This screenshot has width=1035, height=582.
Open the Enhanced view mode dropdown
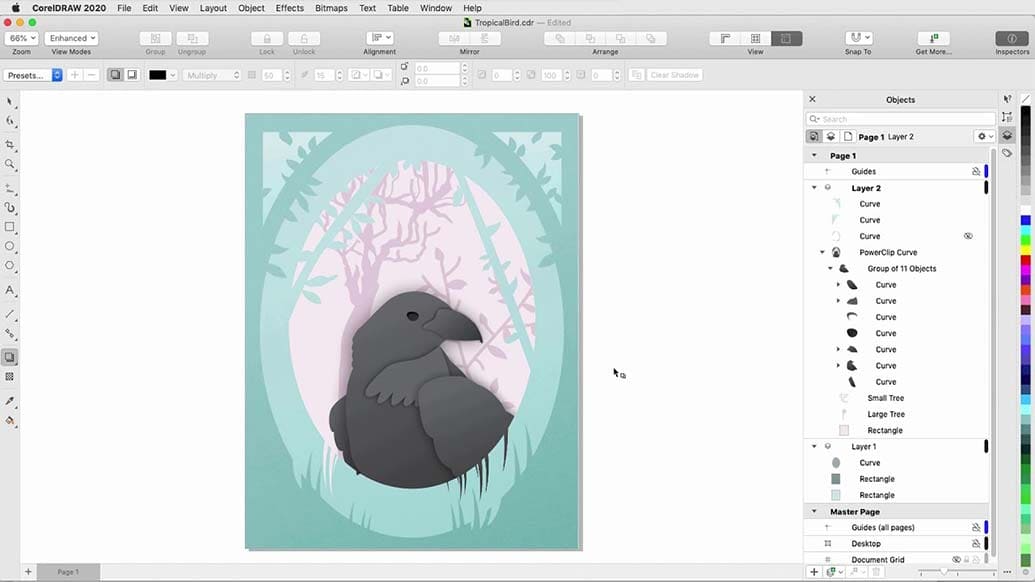click(71, 38)
